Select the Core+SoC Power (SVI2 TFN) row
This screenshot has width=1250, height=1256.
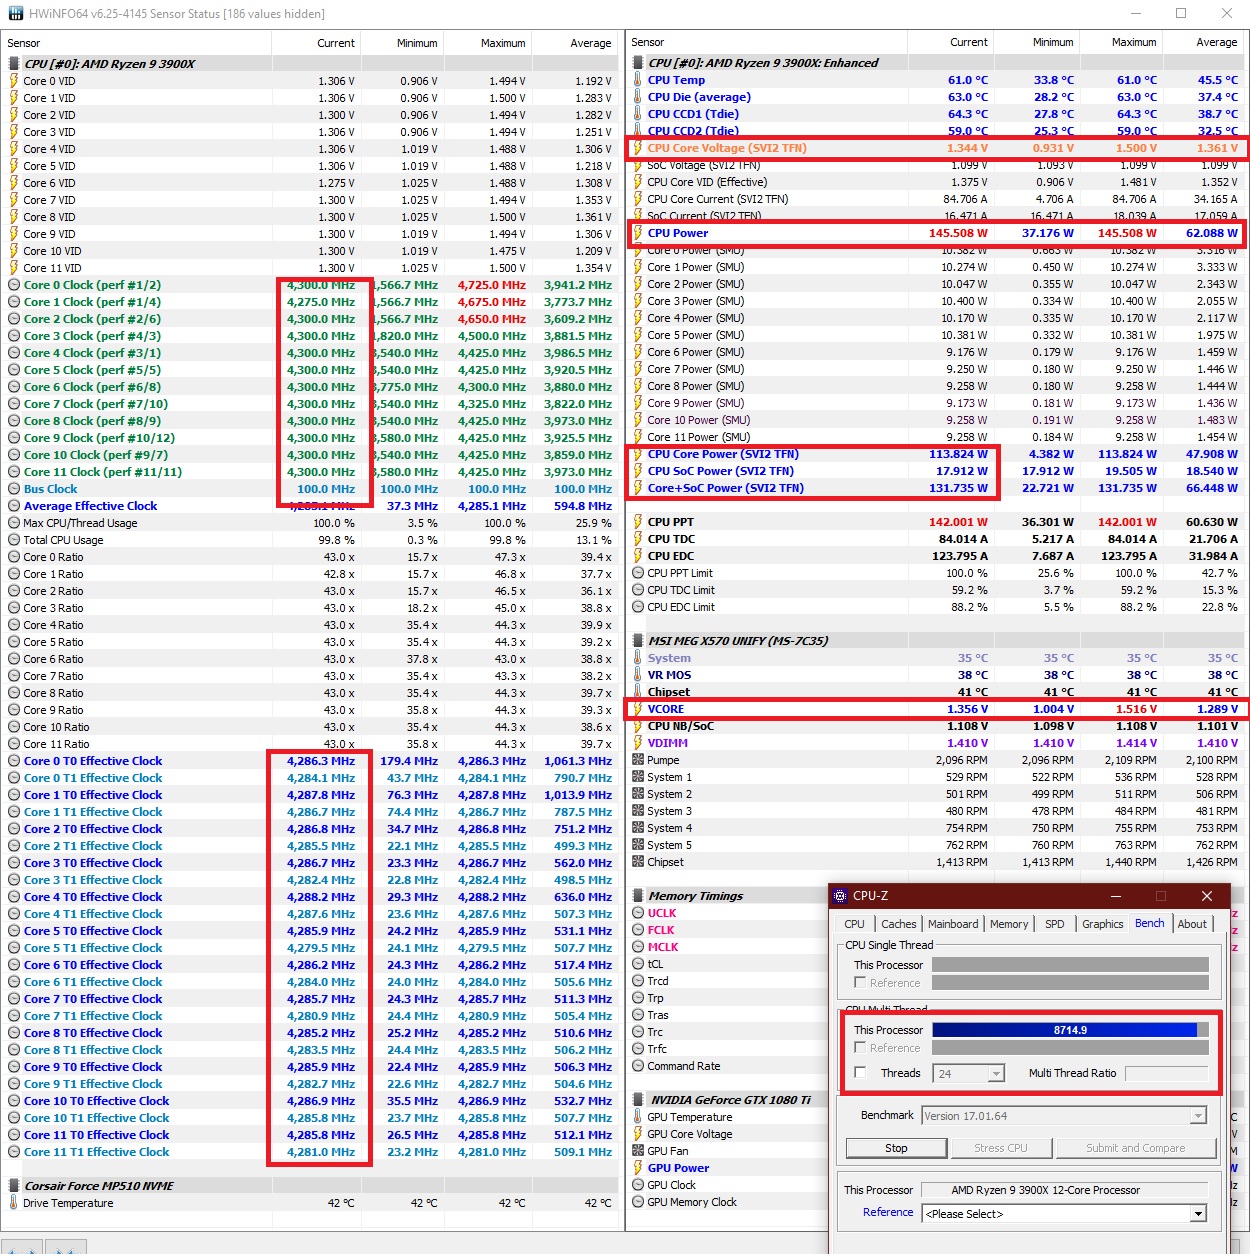point(937,488)
